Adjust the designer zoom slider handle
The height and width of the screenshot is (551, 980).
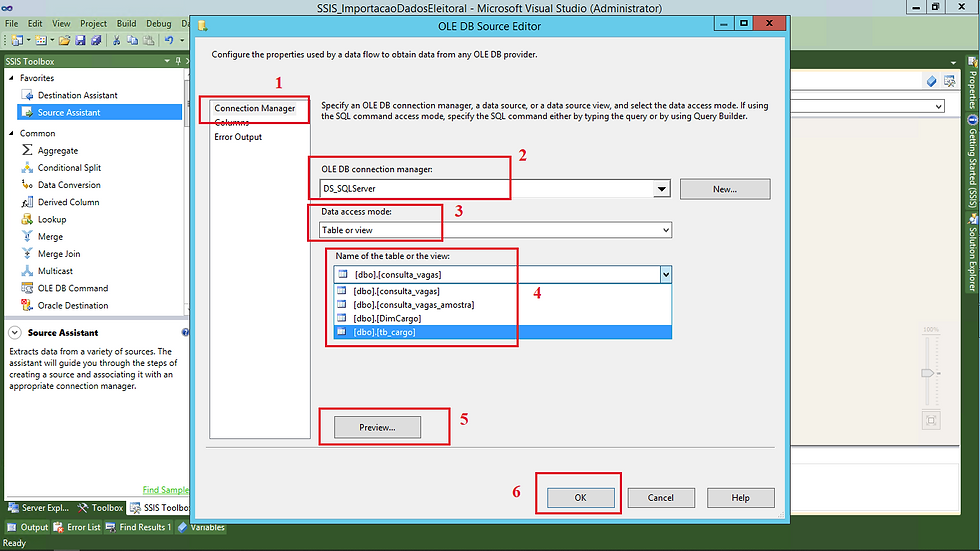(928, 373)
